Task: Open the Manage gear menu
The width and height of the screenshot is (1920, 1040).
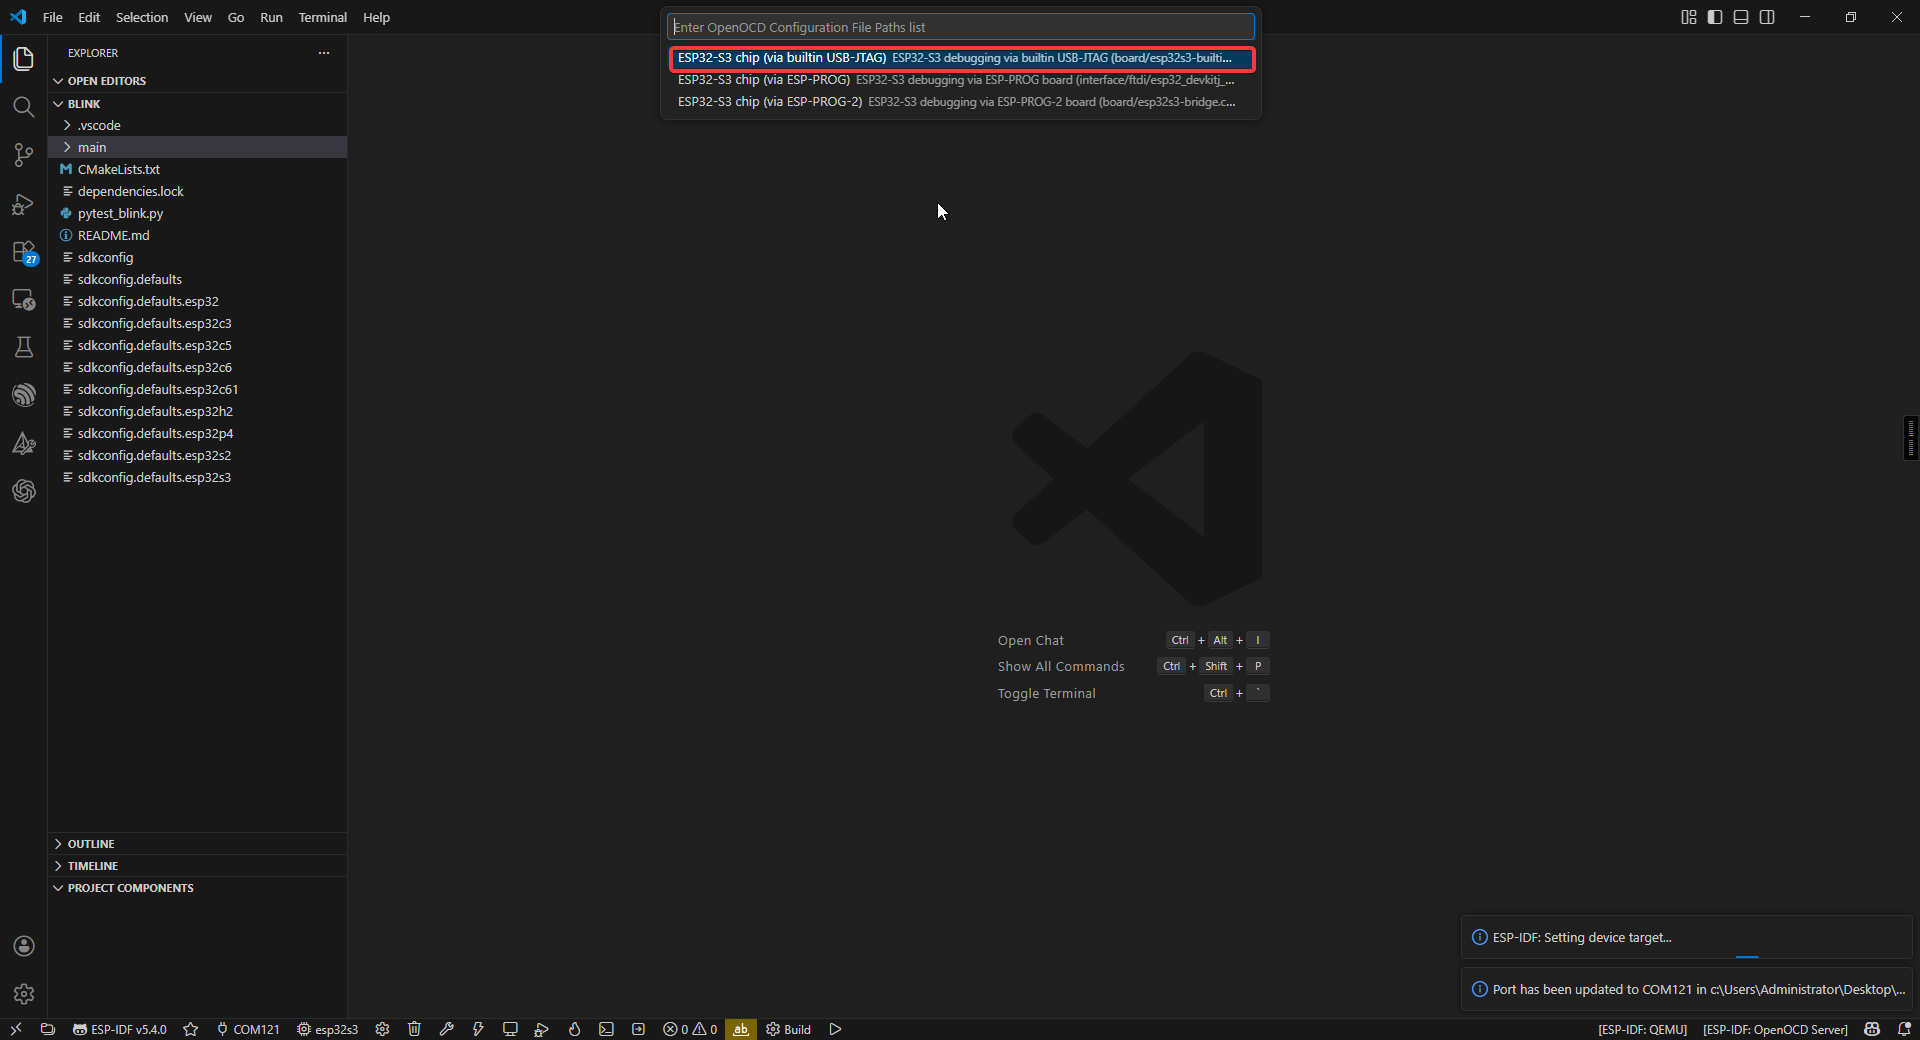Action: tap(24, 994)
